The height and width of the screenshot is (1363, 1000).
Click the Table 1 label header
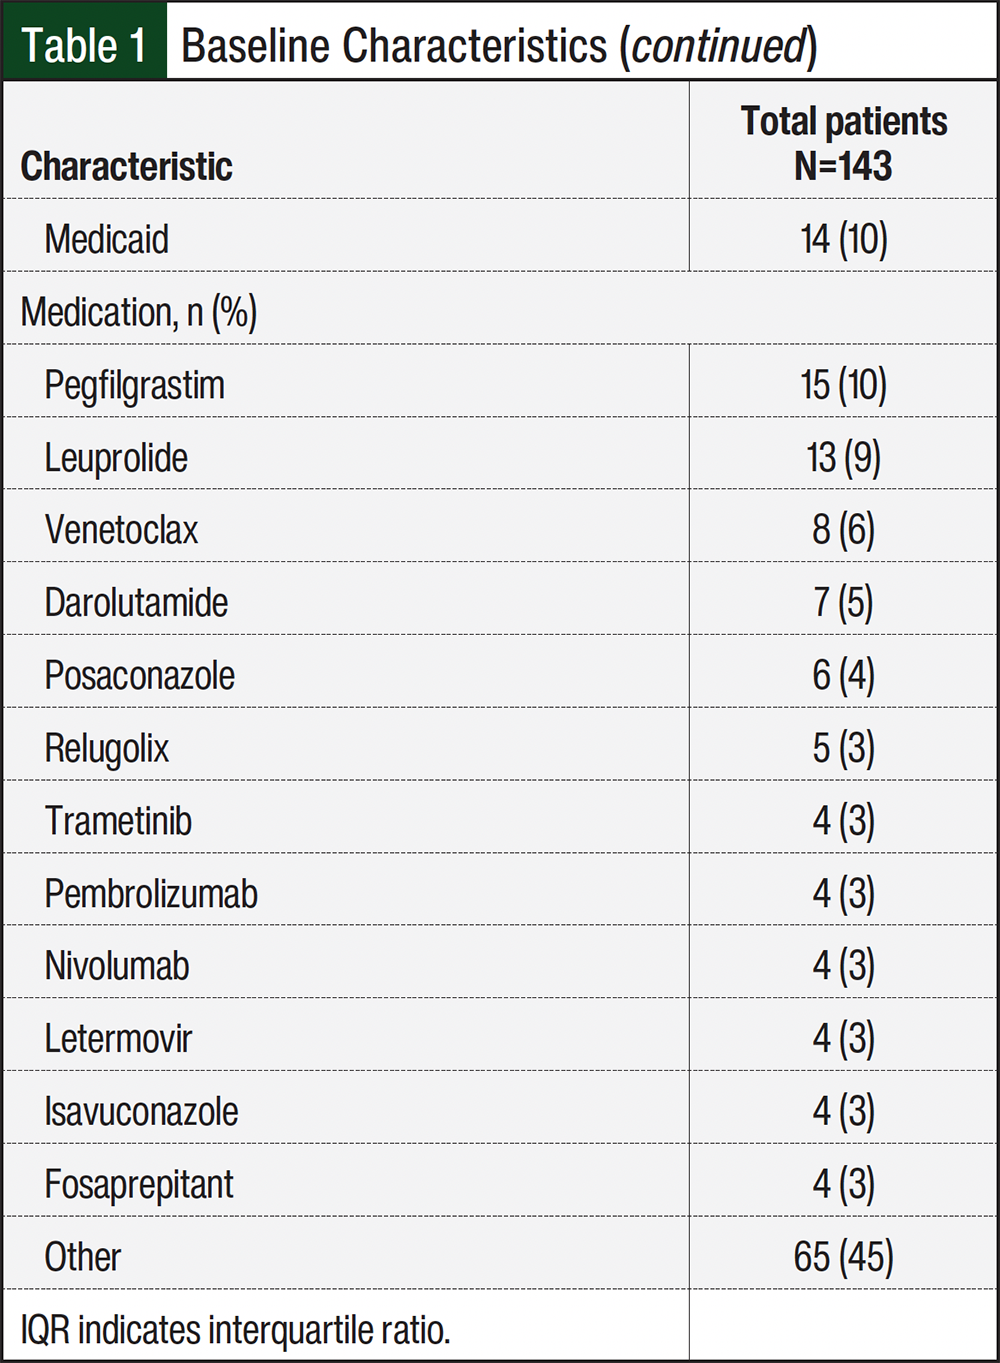click(x=84, y=45)
